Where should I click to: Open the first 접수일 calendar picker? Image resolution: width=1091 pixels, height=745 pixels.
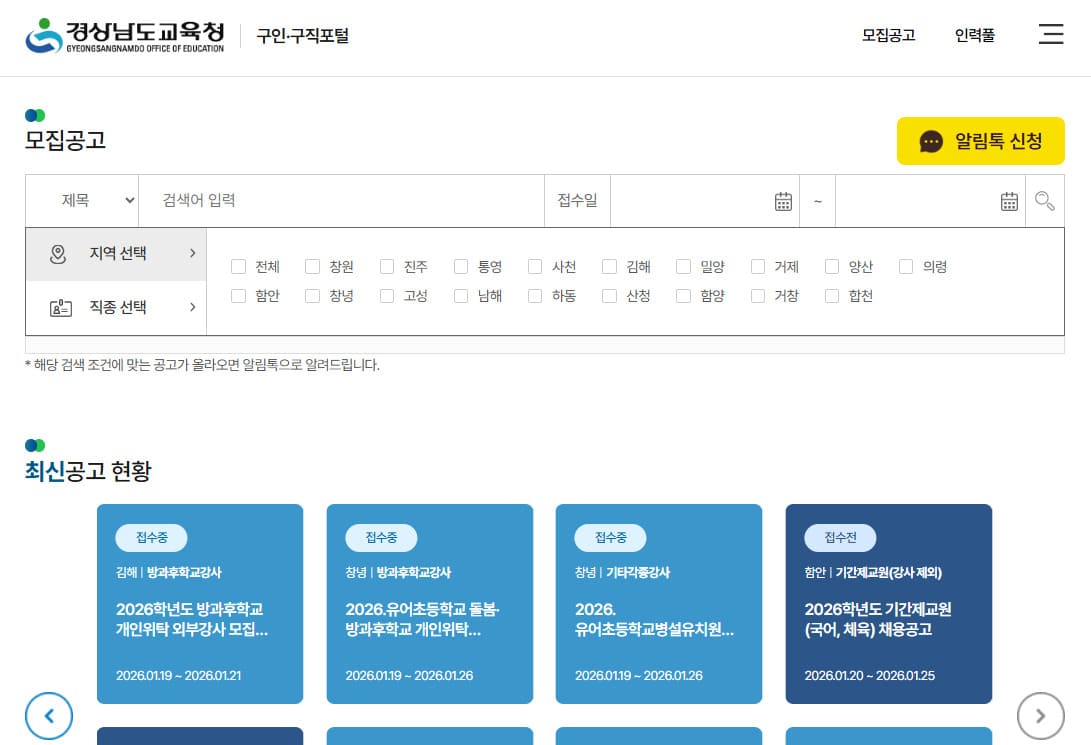[x=784, y=200]
